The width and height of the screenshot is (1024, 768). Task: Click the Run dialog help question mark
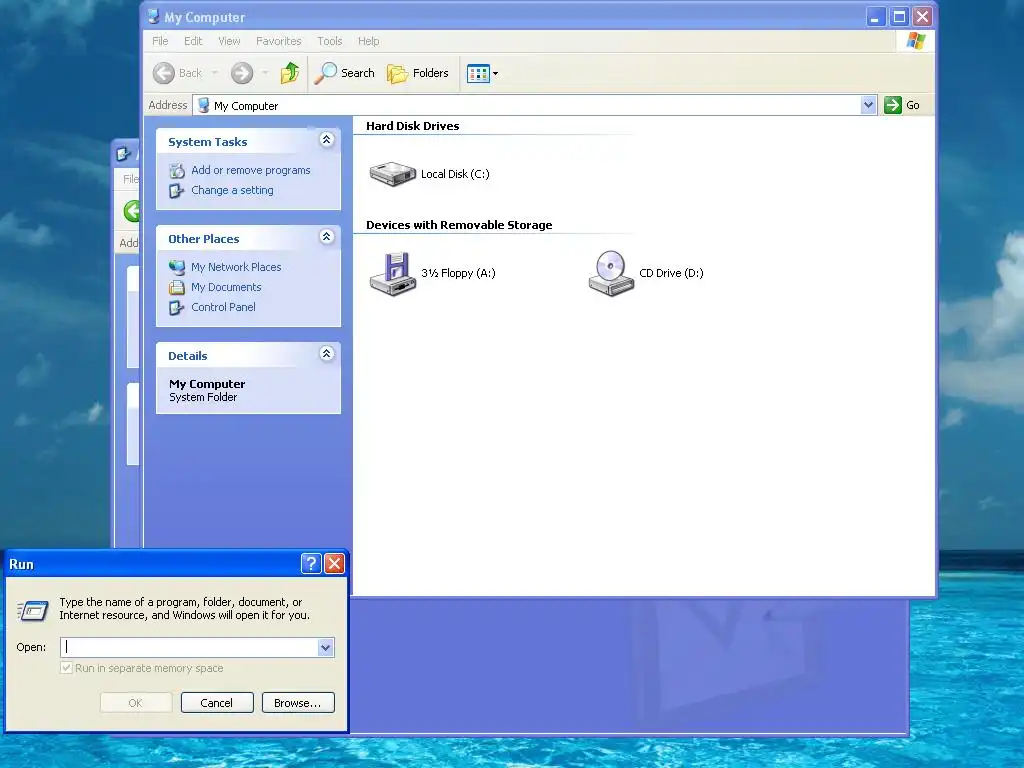[312, 564]
